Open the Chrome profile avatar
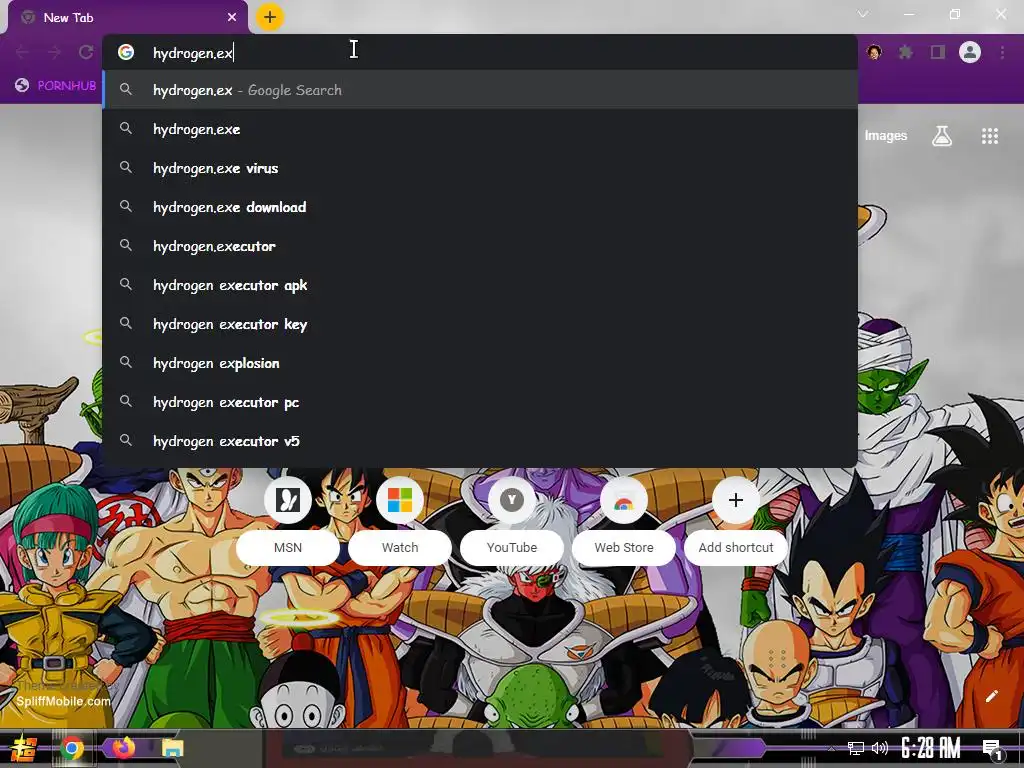 (970, 52)
